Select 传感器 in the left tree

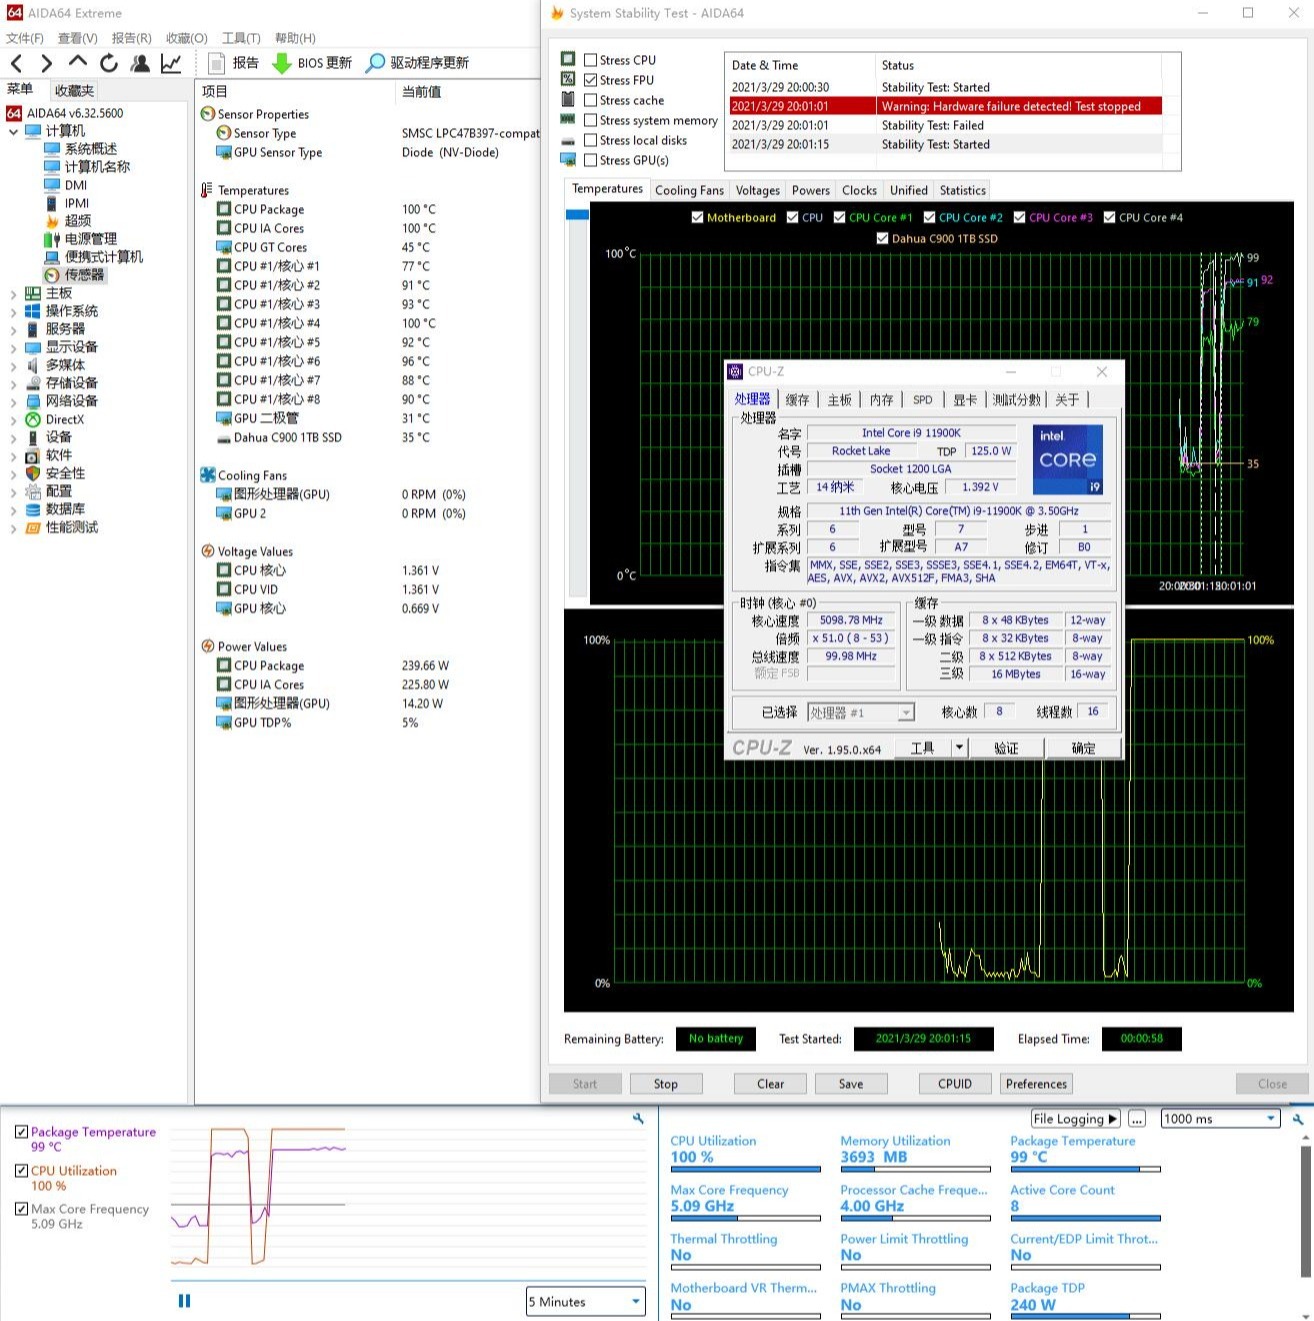pos(84,275)
